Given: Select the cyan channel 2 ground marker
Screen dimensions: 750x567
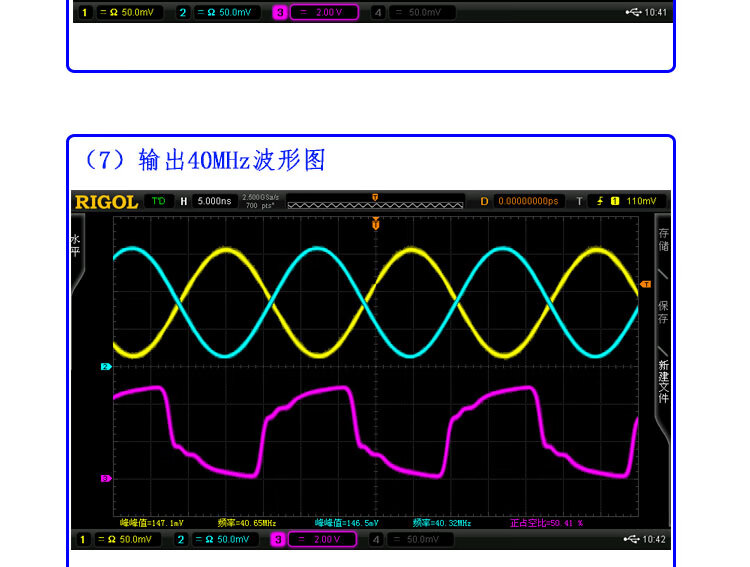Looking at the screenshot, I should [x=105, y=368].
